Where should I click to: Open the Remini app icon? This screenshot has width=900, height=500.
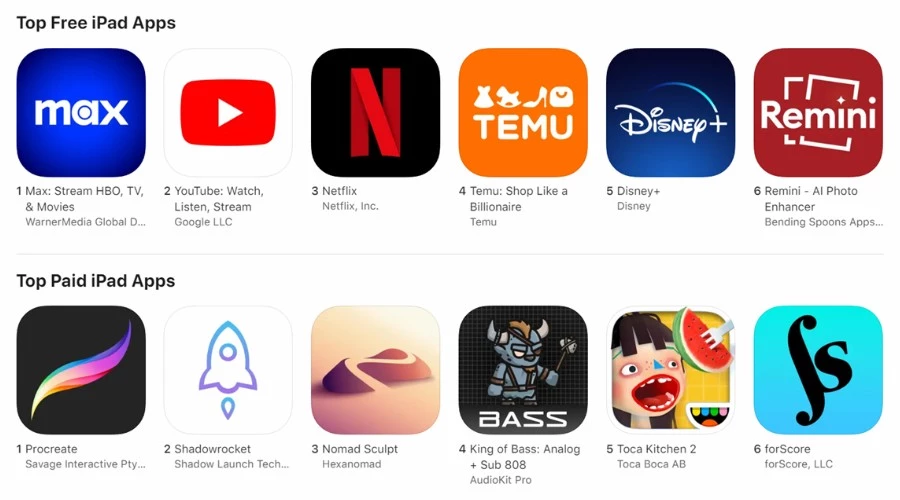tap(818, 113)
